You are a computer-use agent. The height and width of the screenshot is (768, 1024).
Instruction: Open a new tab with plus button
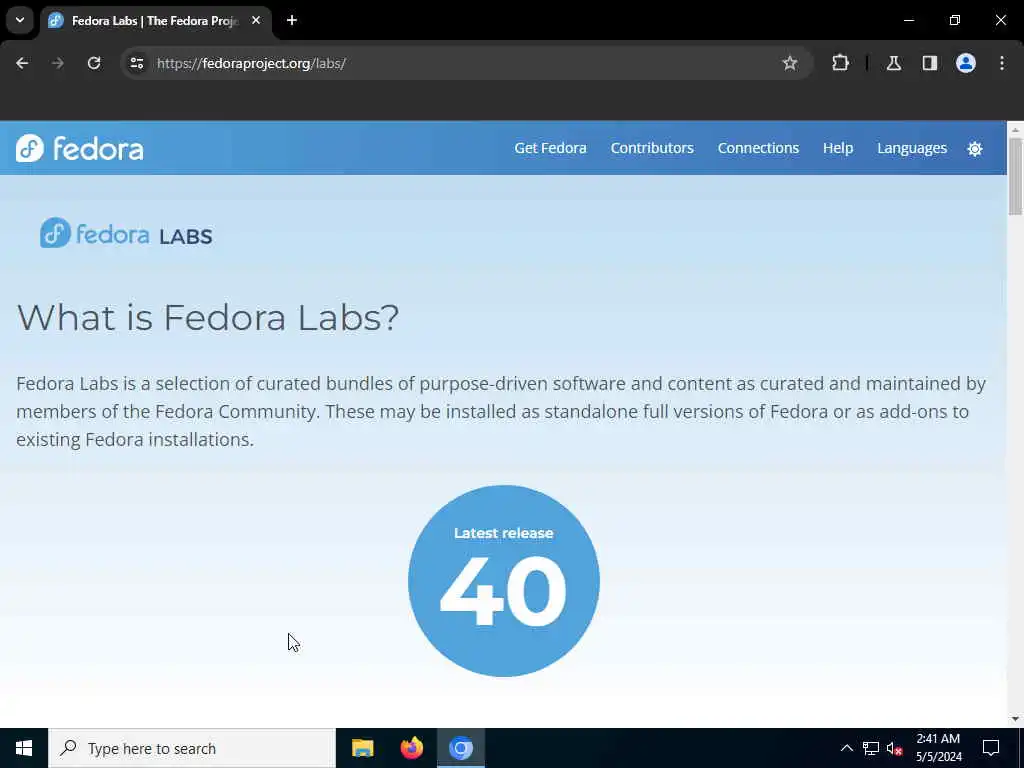292,20
